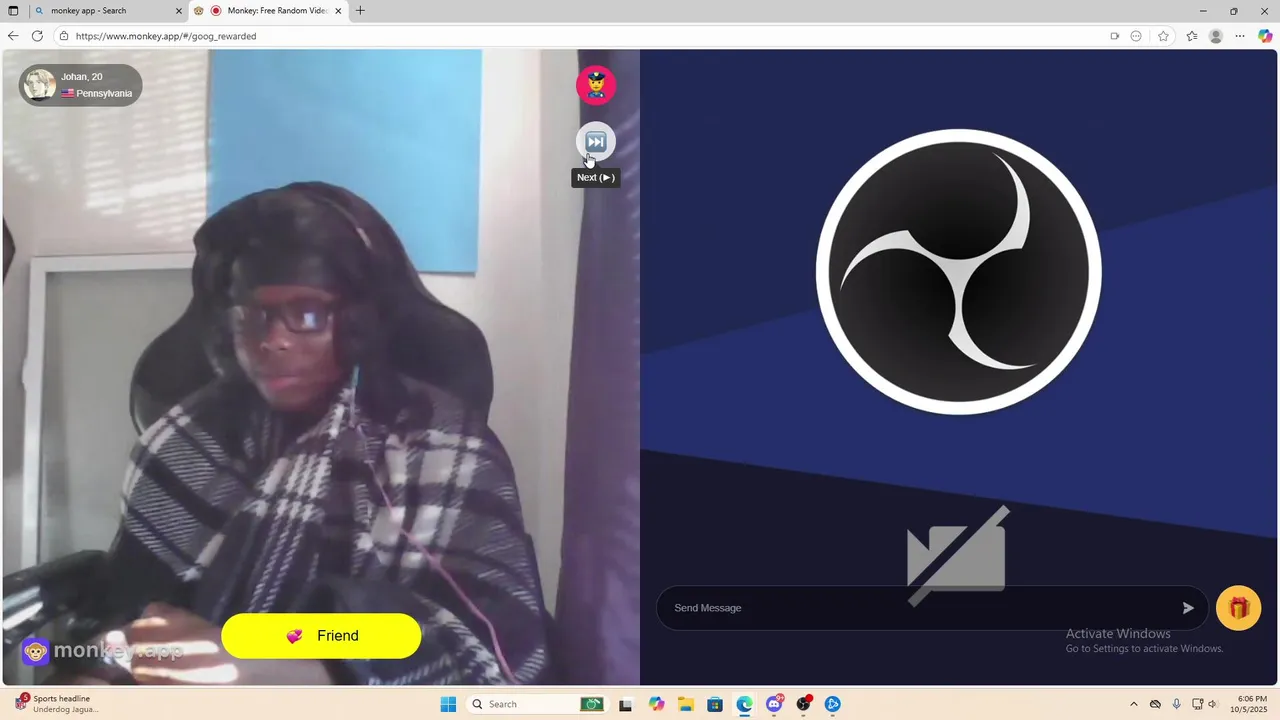Open OBS Studio from the taskbar
Image resolution: width=1280 pixels, height=720 pixels.
click(x=803, y=704)
